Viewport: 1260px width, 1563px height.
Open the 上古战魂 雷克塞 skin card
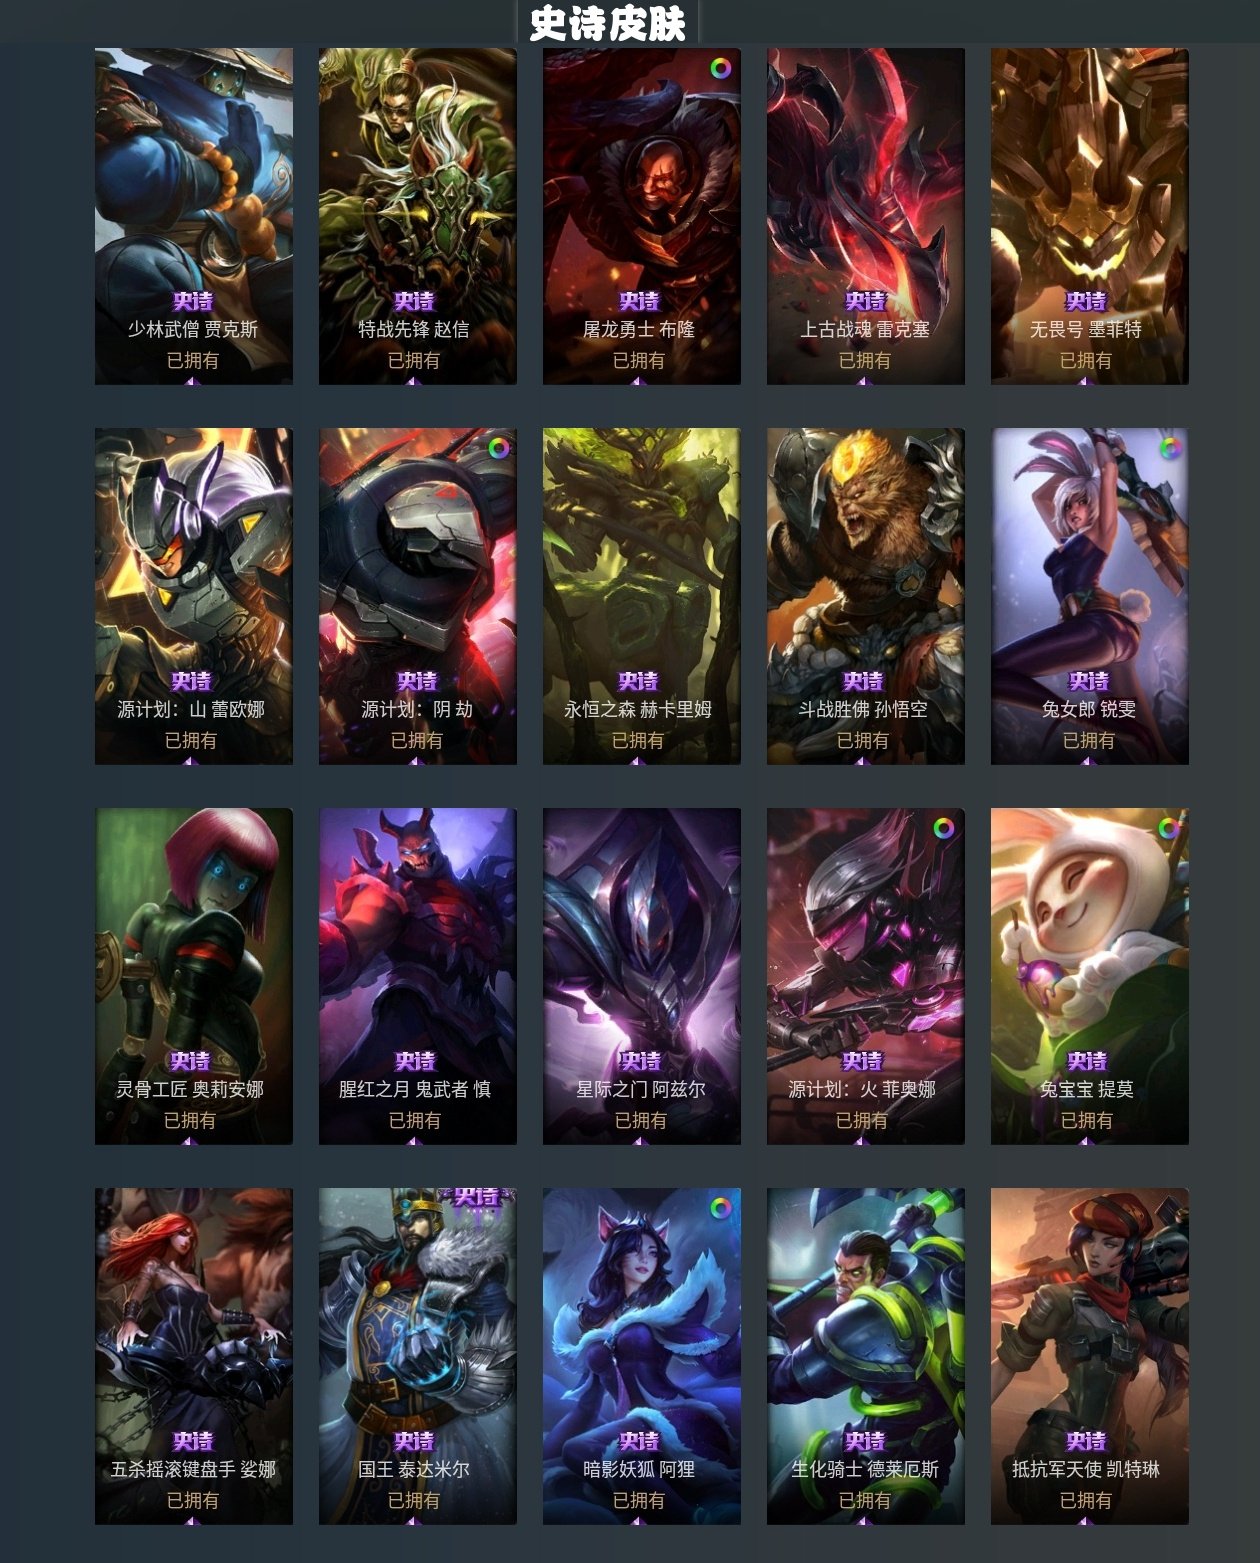pyautogui.click(x=866, y=216)
